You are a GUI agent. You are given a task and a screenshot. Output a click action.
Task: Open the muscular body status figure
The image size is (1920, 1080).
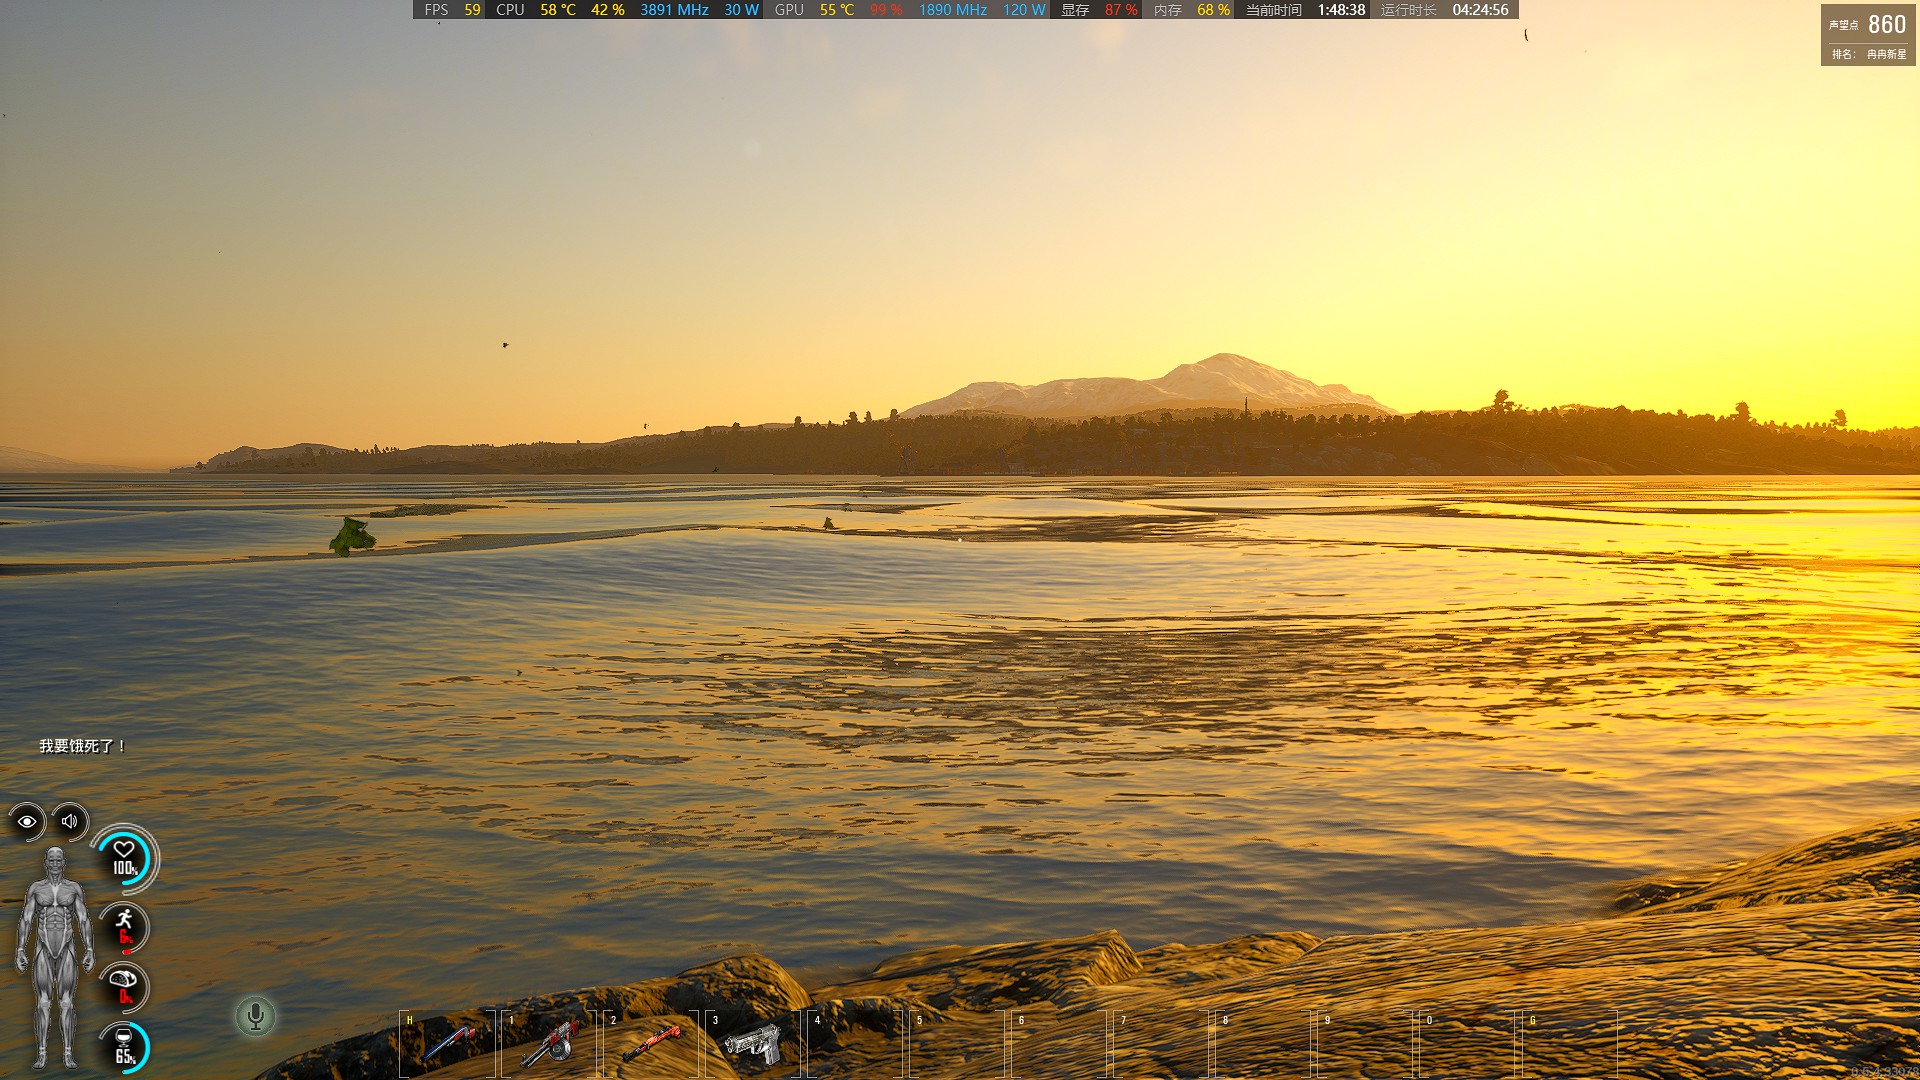coord(55,958)
